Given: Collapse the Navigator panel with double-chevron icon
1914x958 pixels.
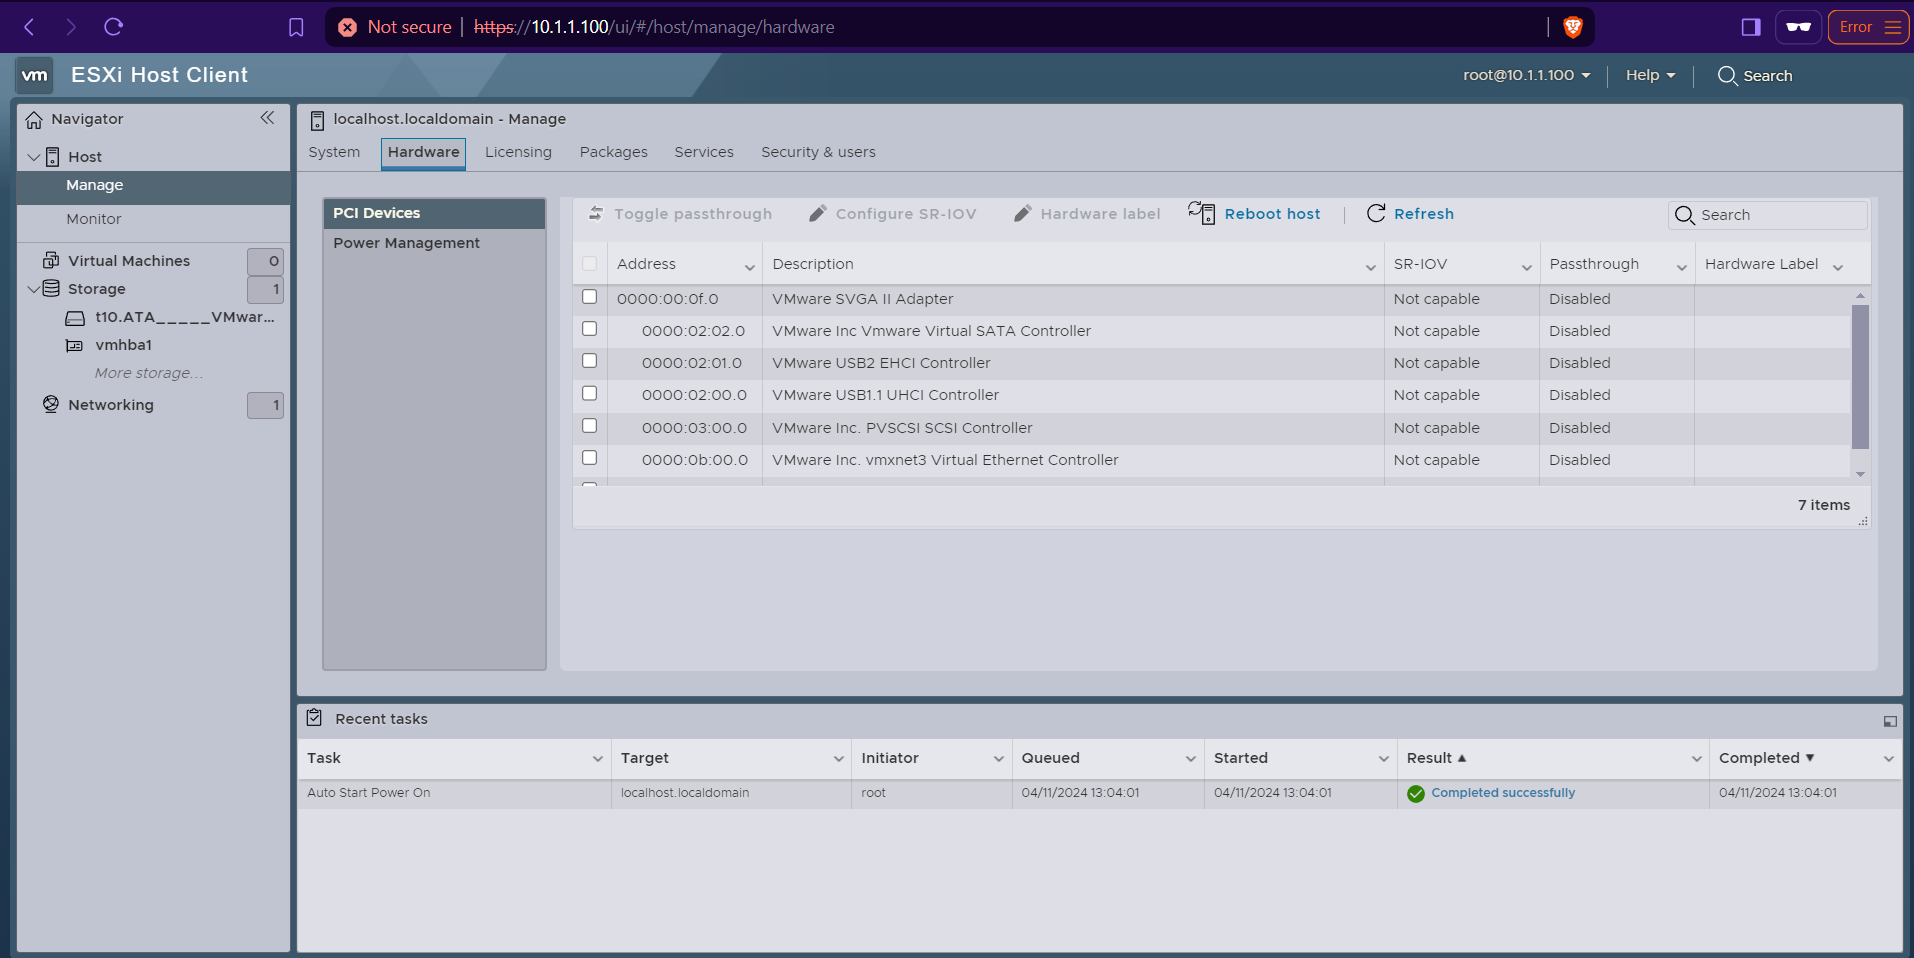Looking at the screenshot, I should point(267,118).
